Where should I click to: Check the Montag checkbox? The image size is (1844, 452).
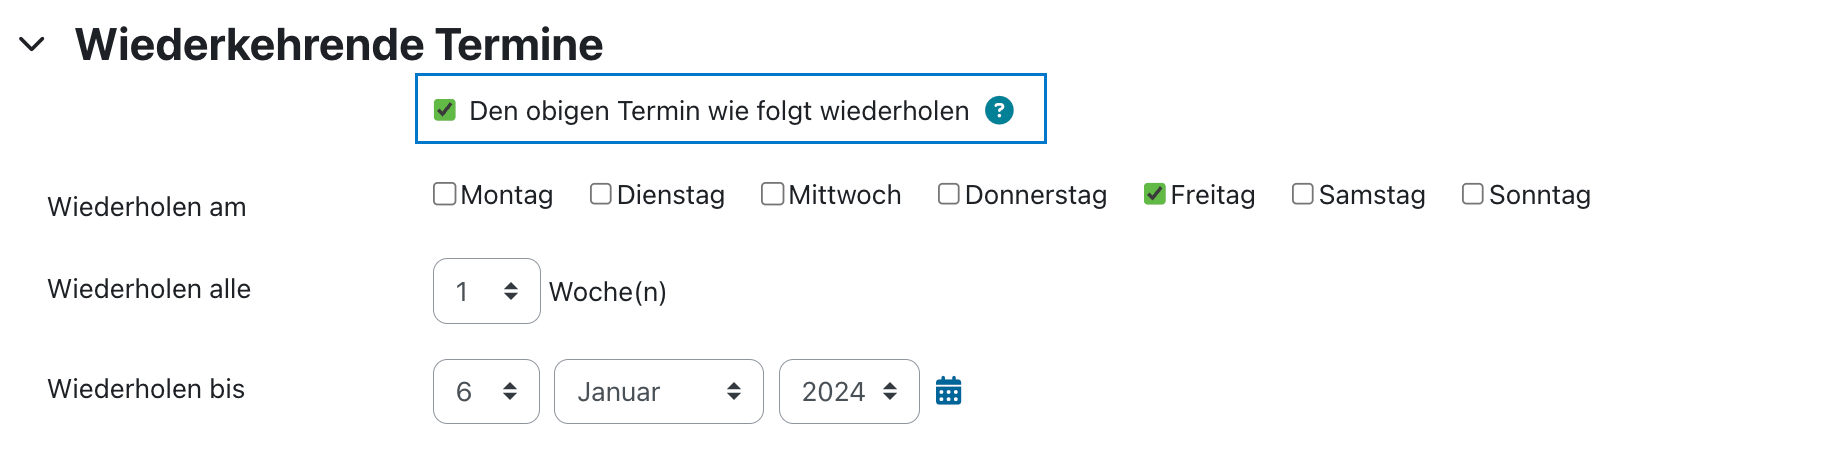(x=445, y=194)
